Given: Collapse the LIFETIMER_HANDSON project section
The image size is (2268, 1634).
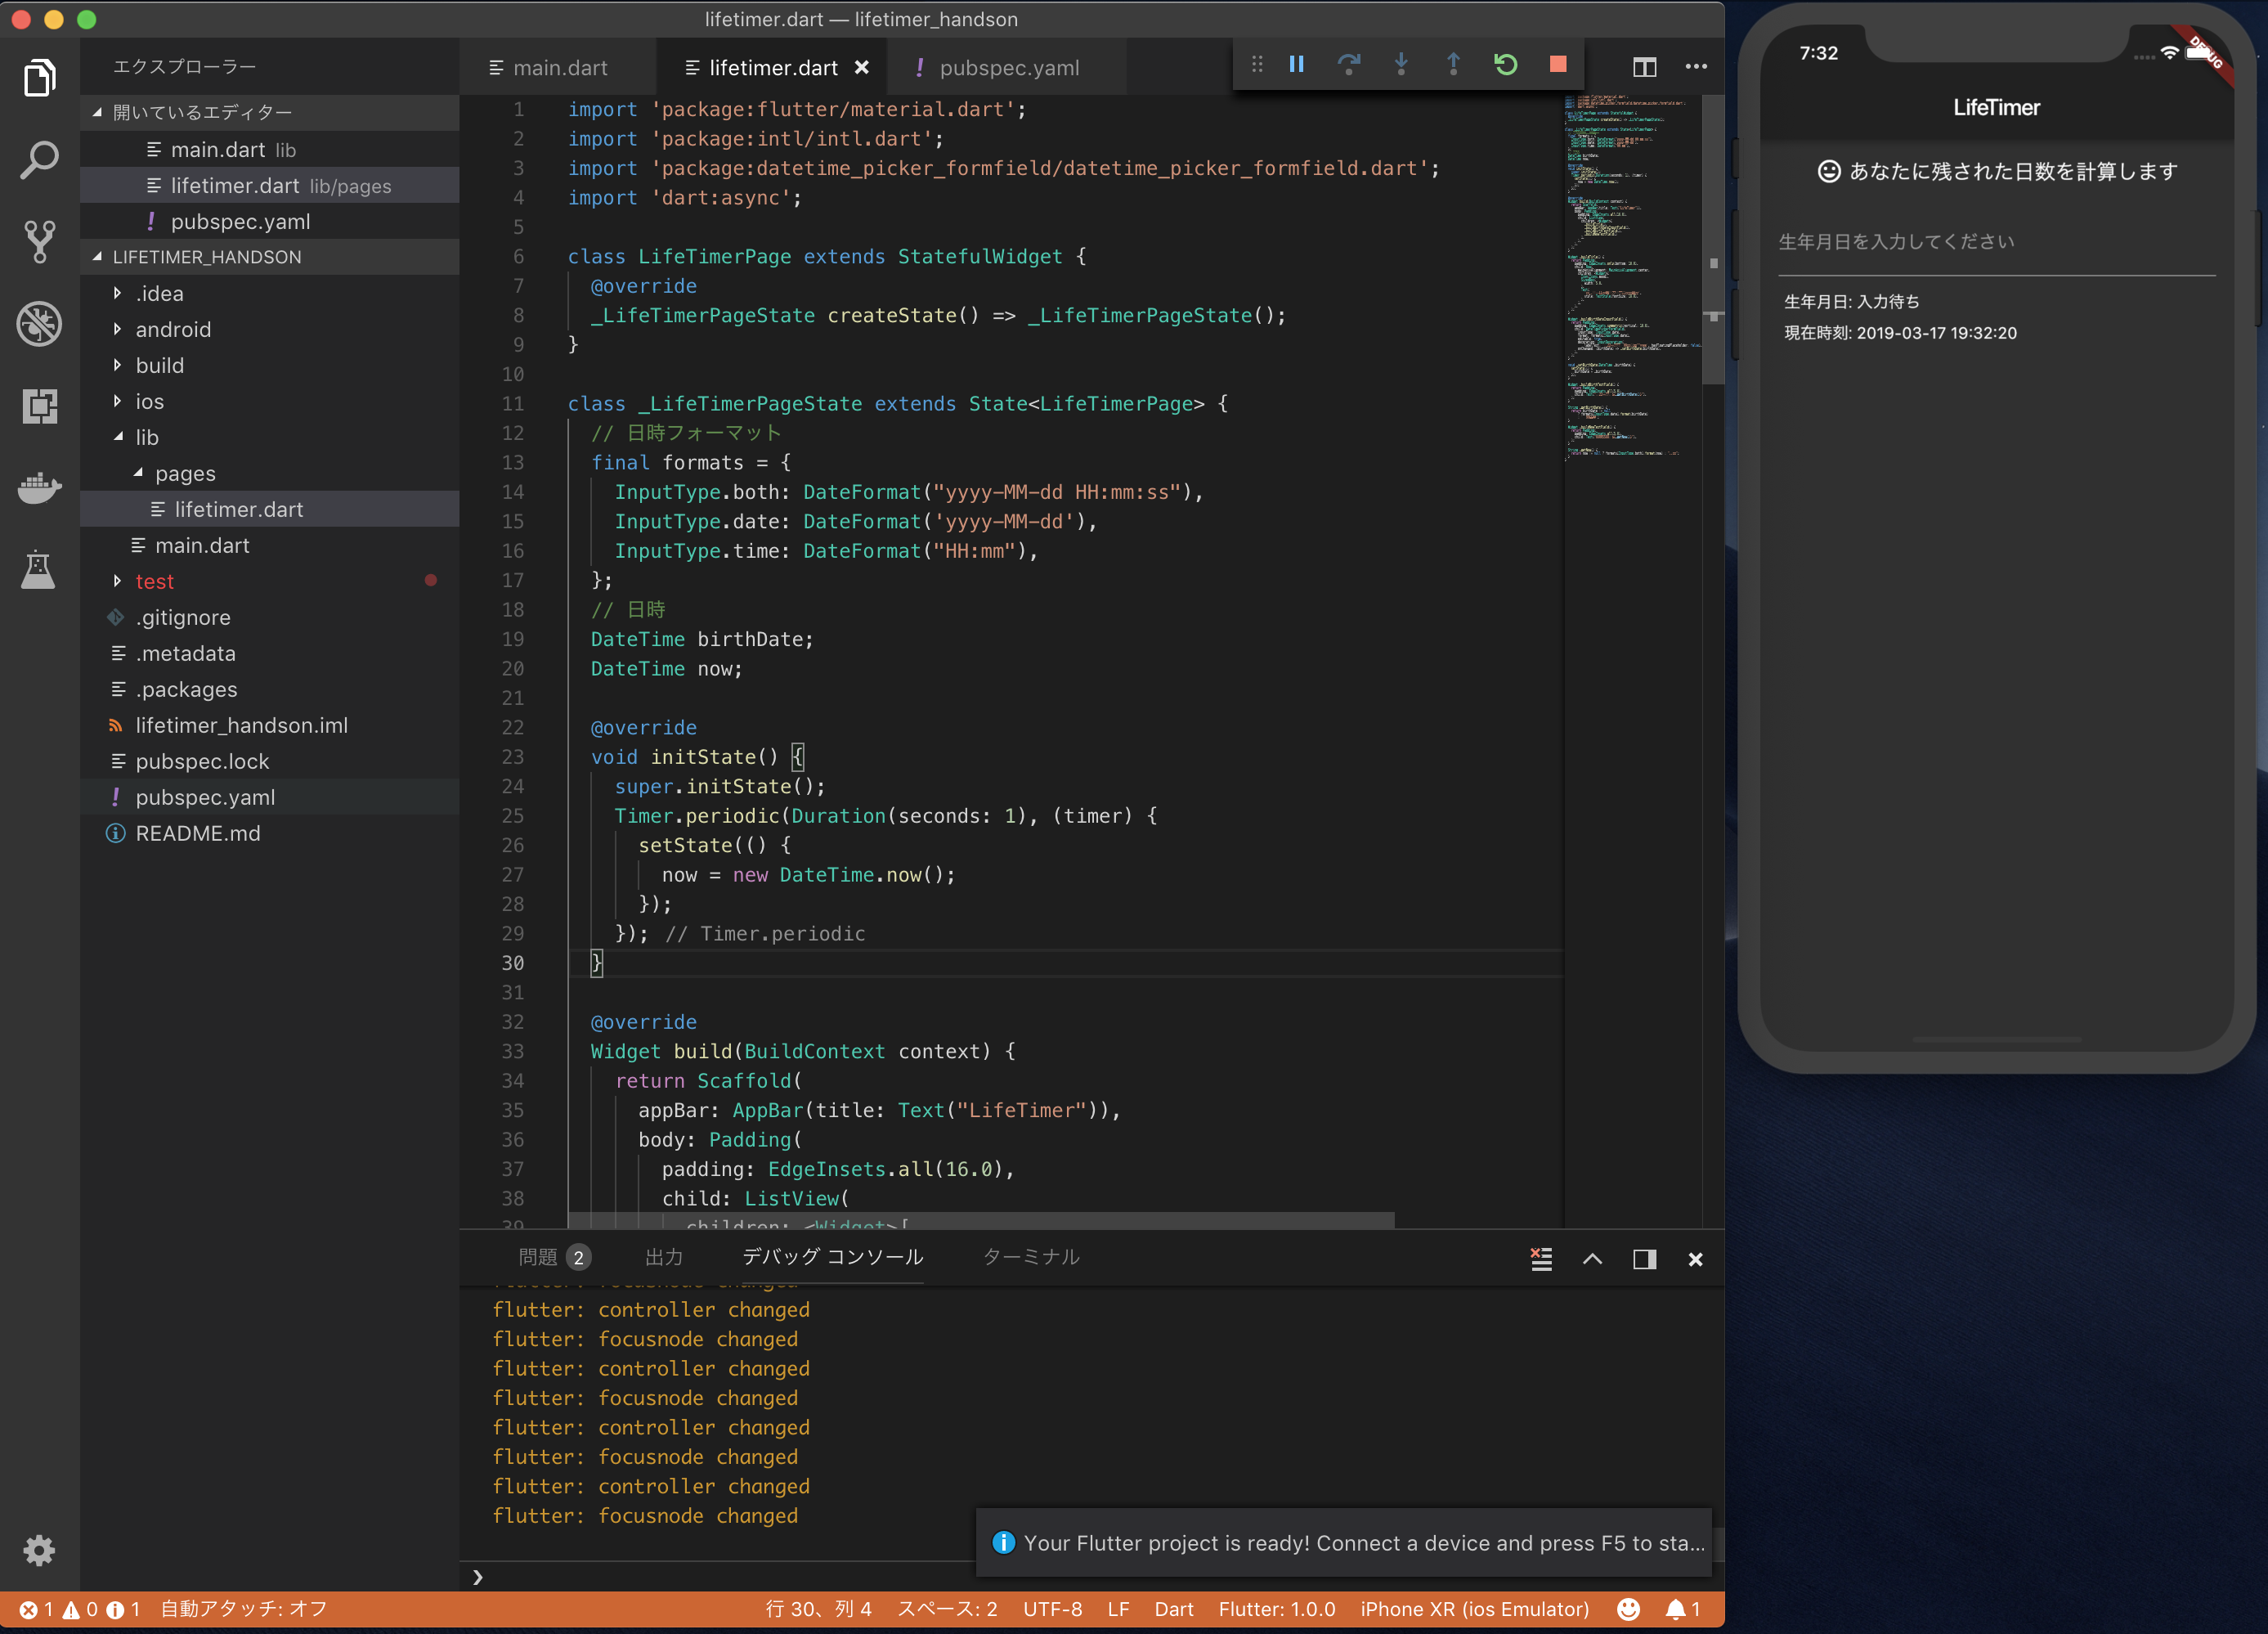Looking at the screenshot, I should (x=269, y=257).
